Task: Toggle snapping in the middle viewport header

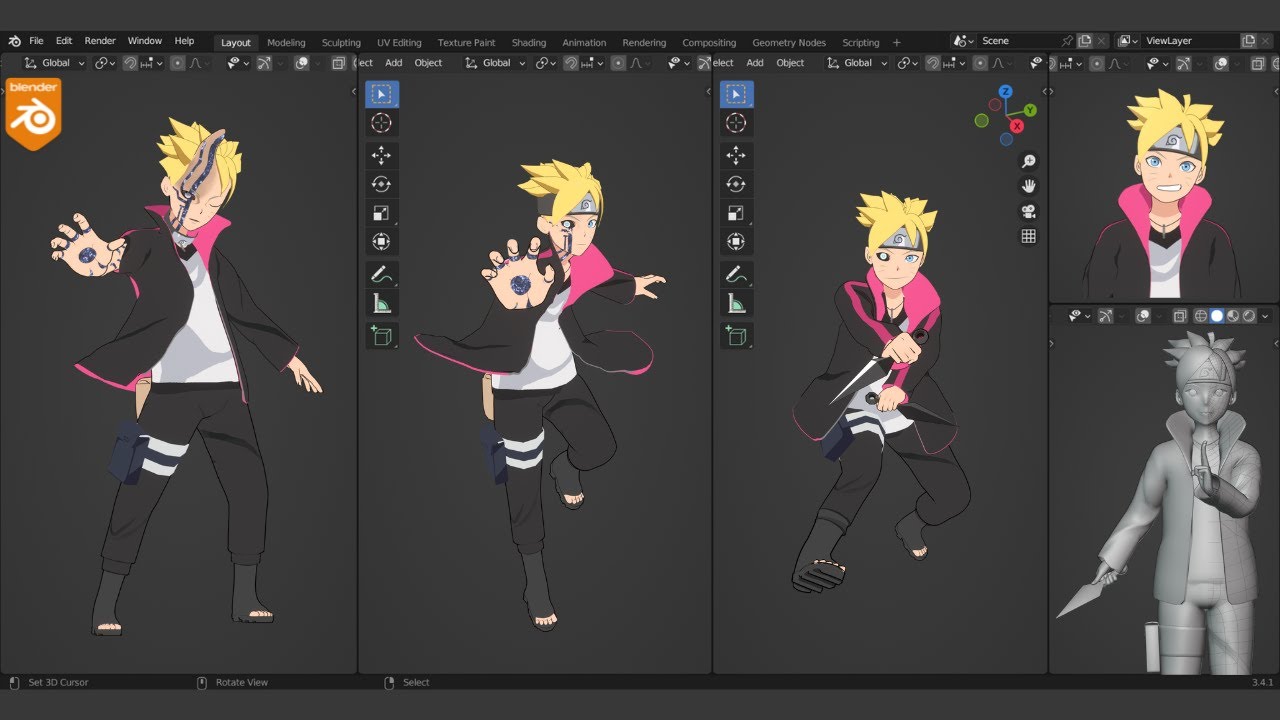Action: pyautogui.click(x=570, y=63)
